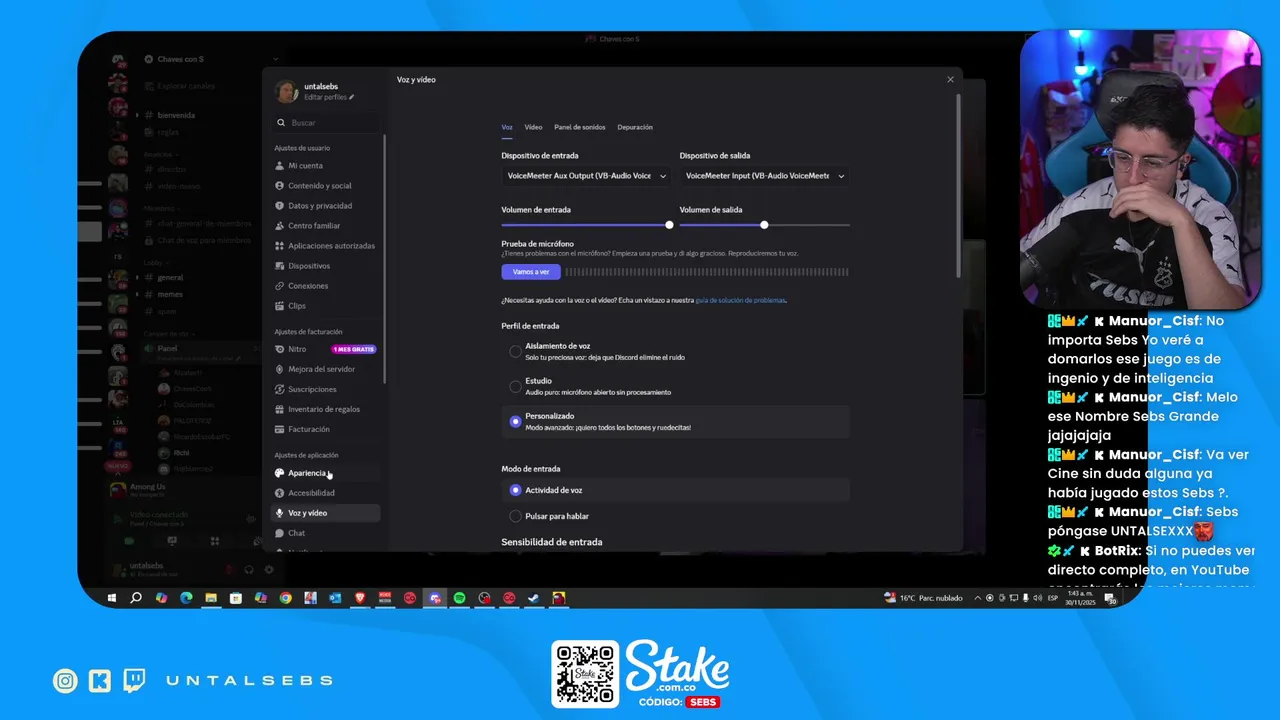Click the weather widget showing 16°C
This screenshot has width=1280, height=720.
click(x=923, y=598)
